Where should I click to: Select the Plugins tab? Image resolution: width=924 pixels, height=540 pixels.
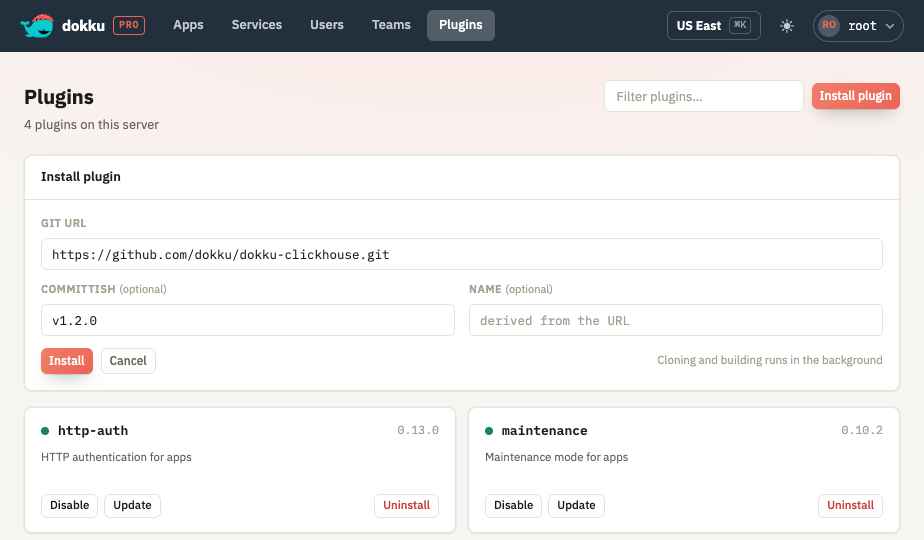[461, 25]
